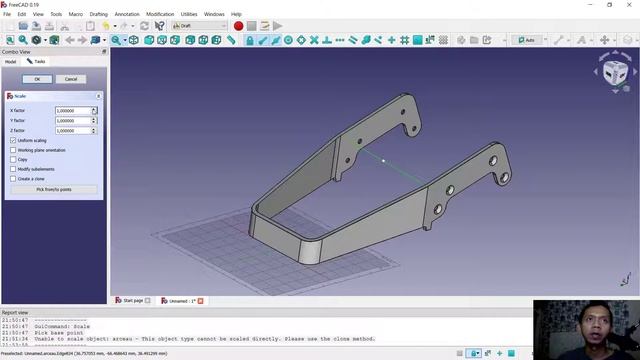
Task: Toggle the Snap Lock padlock icon
Action: pyautogui.click(x=249, y=40)
